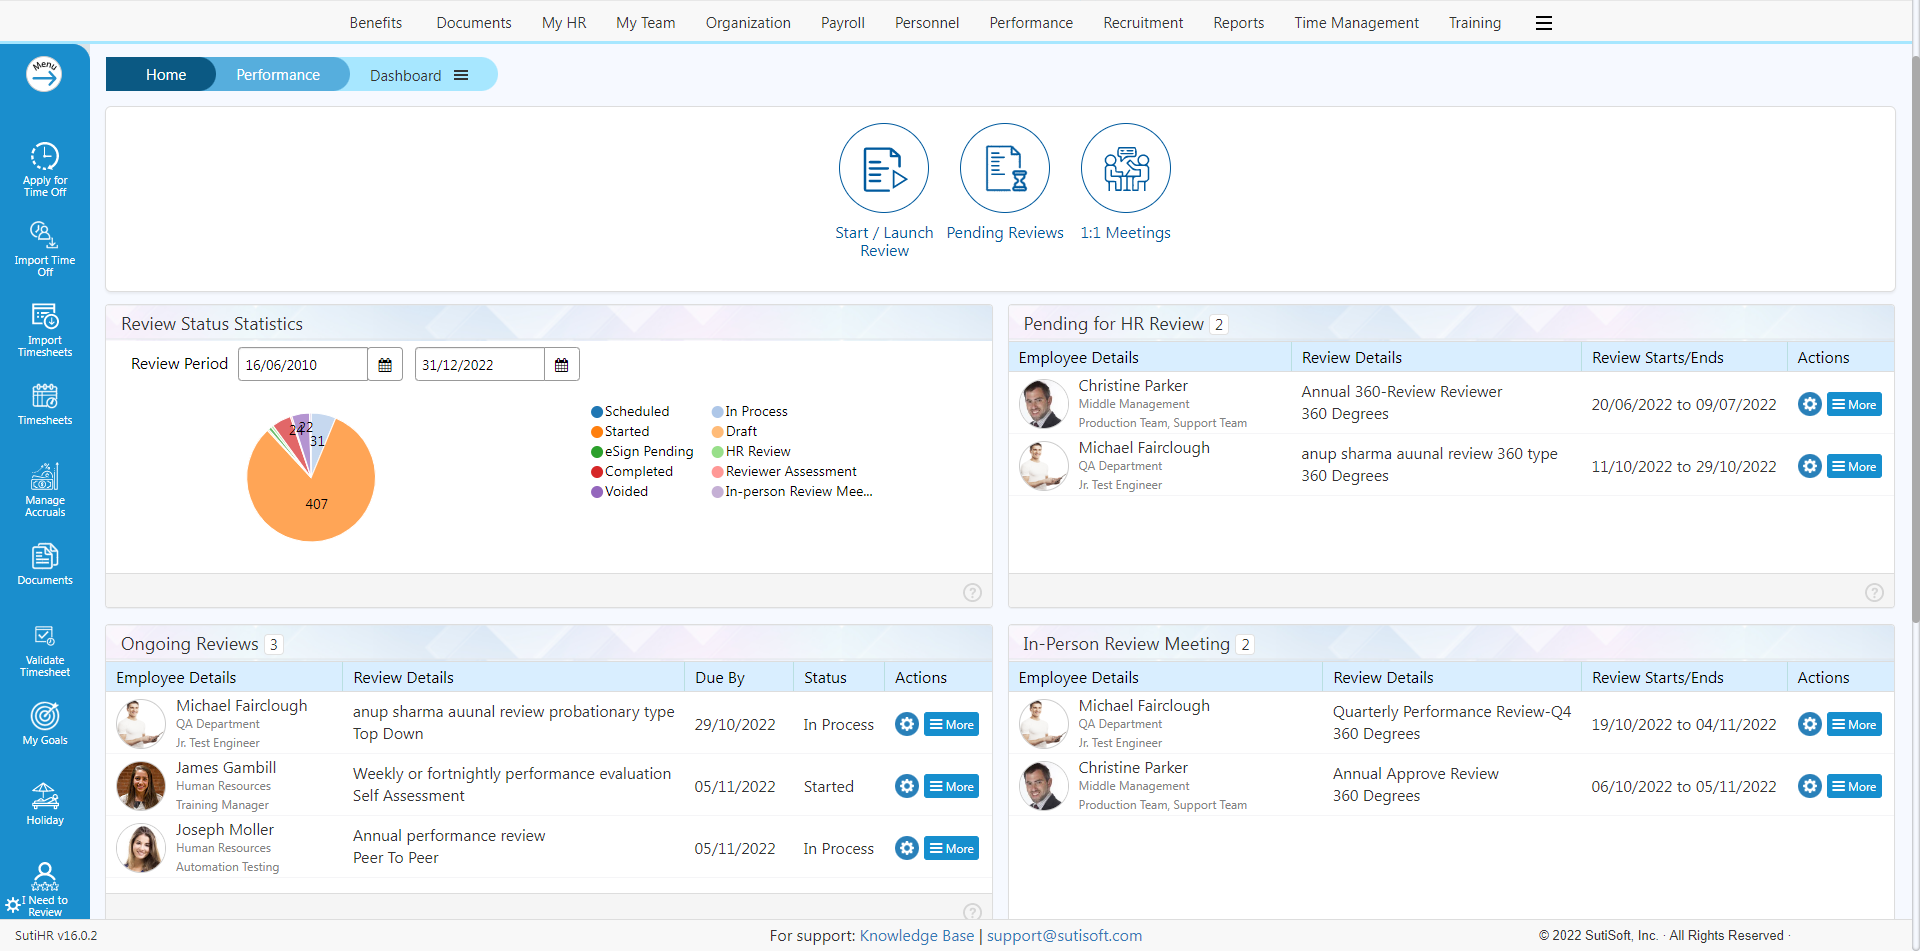Click the Home breadcrumb button
Image resolution: width=1920 pixels, height=951 pixels.
[165, 75]
